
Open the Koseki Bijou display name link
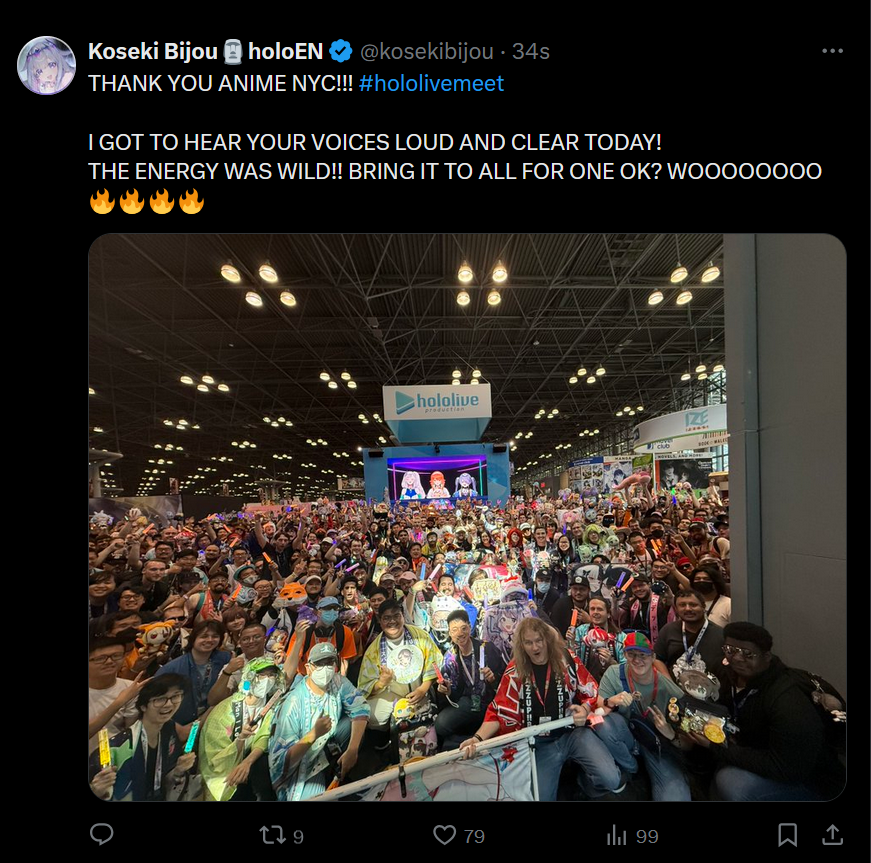pyautogui.click(x=153, y=52)
